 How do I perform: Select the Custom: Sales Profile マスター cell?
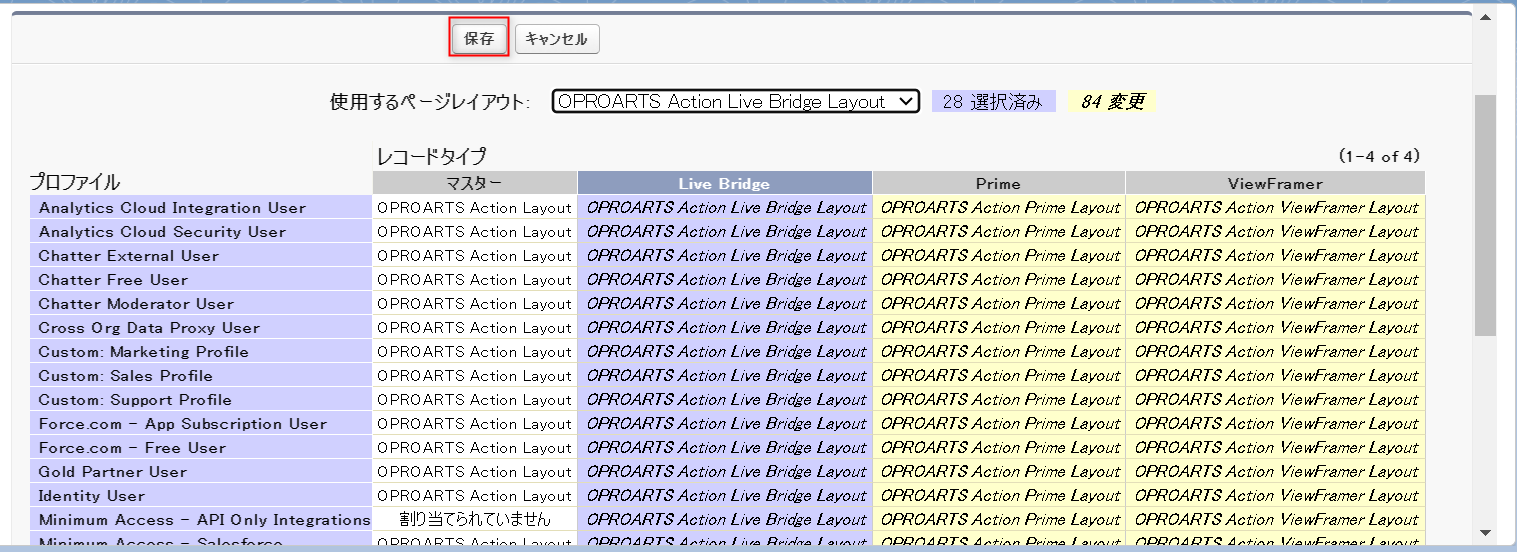point(474,376)
